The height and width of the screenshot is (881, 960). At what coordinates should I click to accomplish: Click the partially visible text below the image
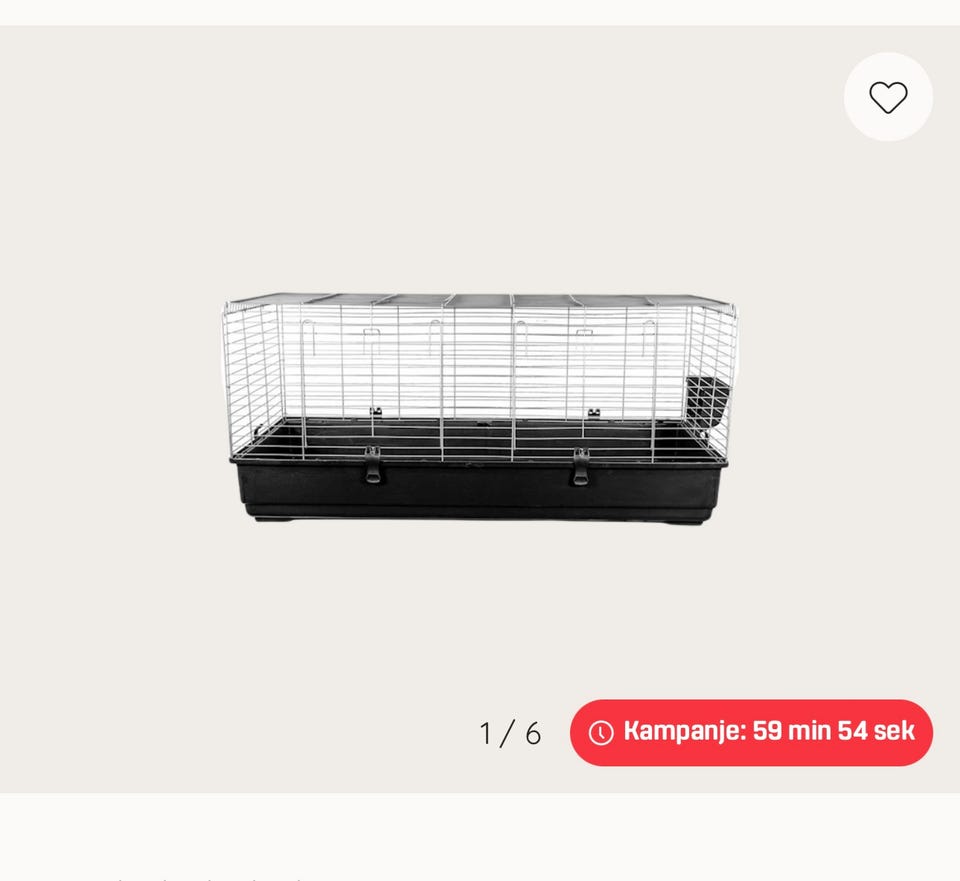pyautogui.click(x=208, y=879)
